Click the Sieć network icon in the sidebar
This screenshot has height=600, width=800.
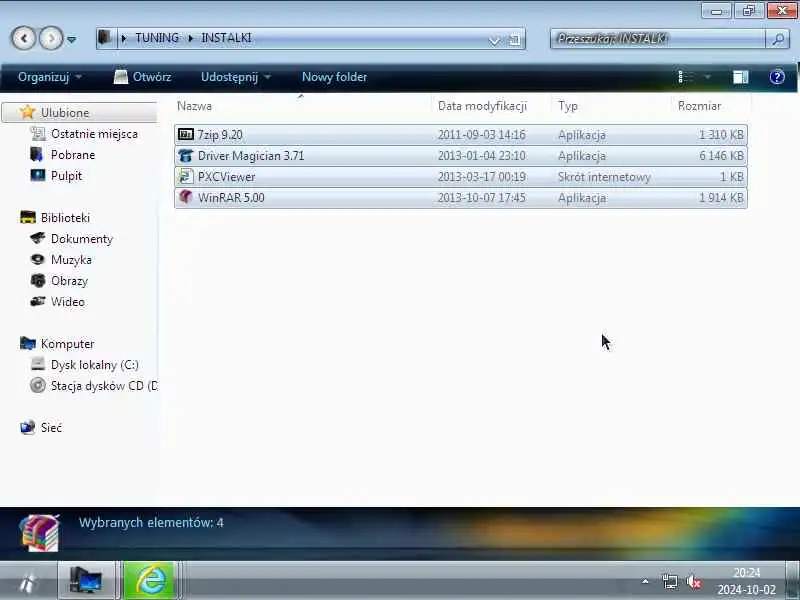(x=28, y=427)
